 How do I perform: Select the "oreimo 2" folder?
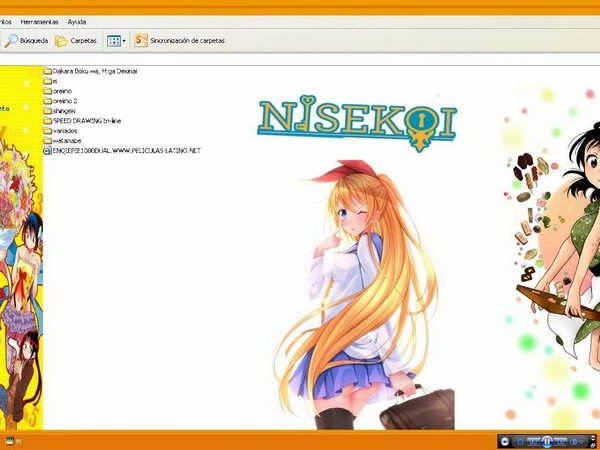click(60, 101)
